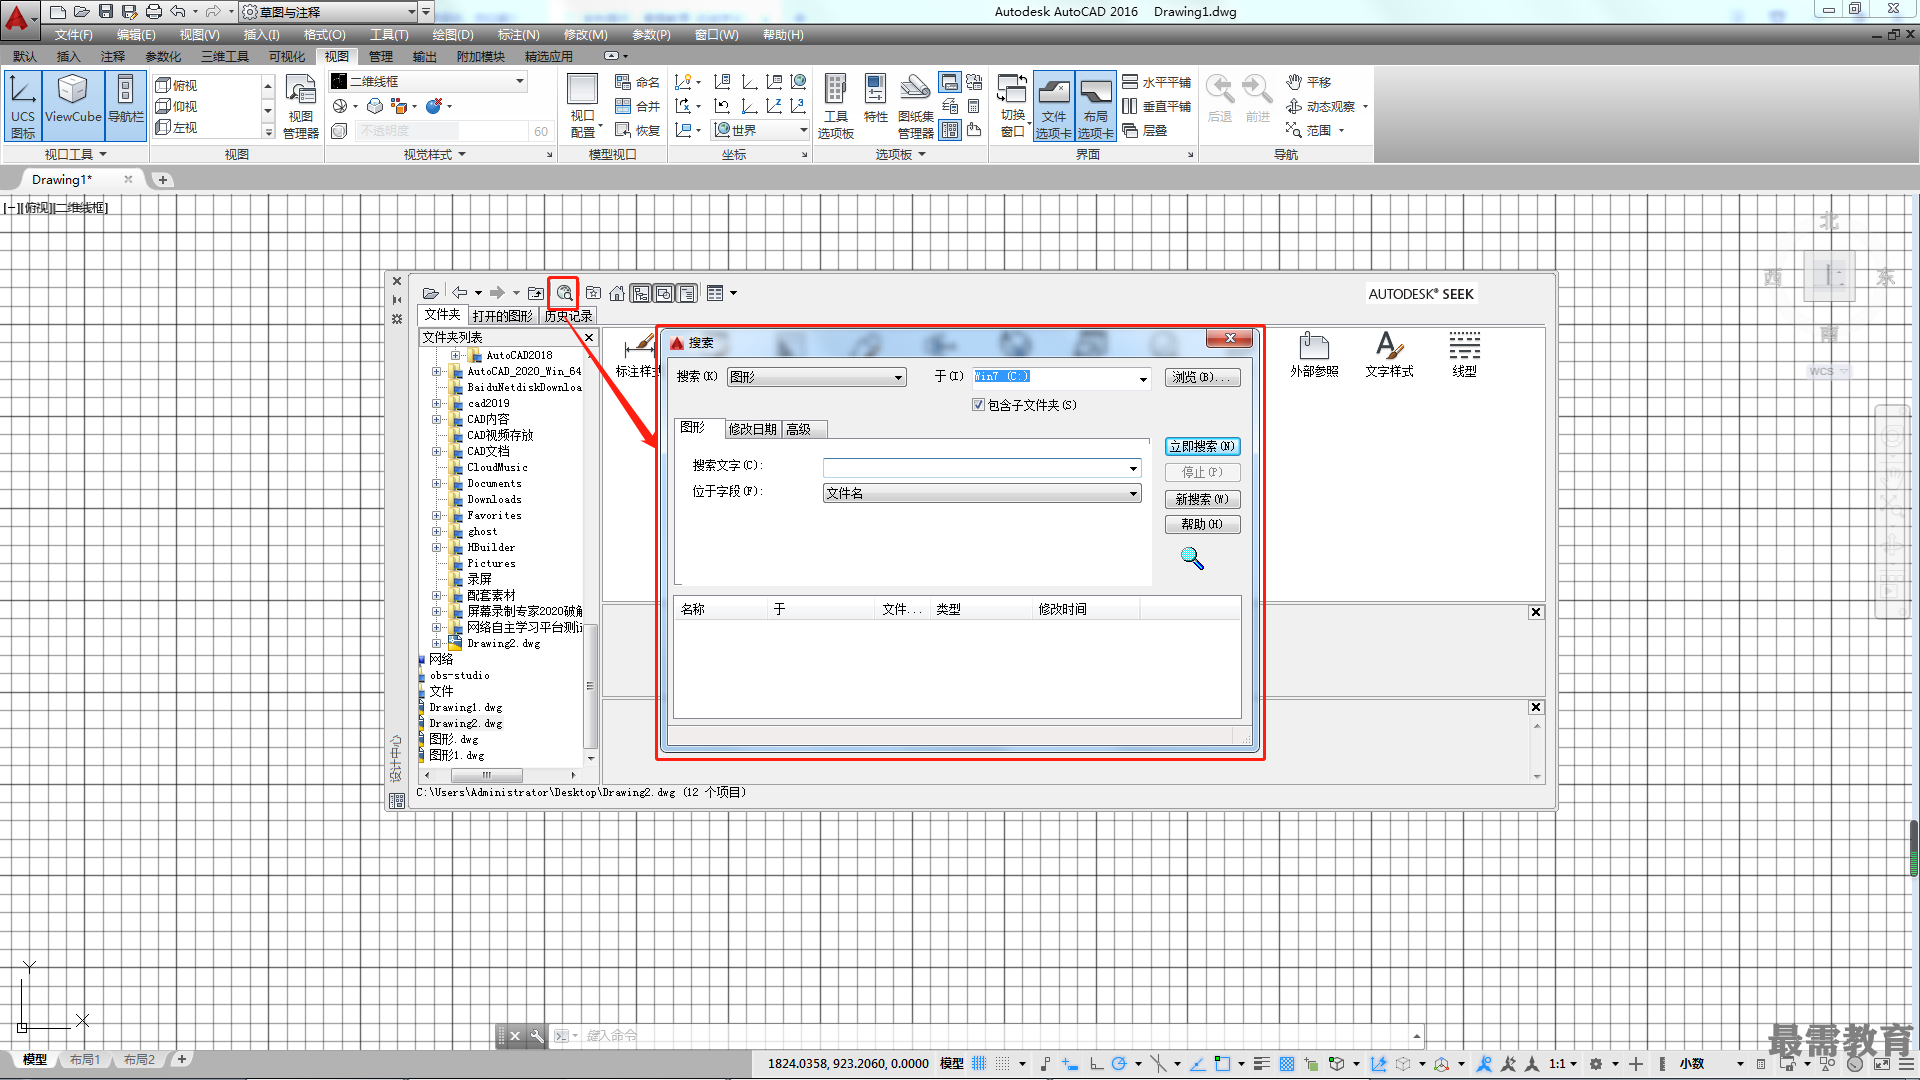Switch to the 修改日期 tab in search dialog
Image resolution: width=1920 pixels, height=1080 pixels.
click(x=752, y=429)
